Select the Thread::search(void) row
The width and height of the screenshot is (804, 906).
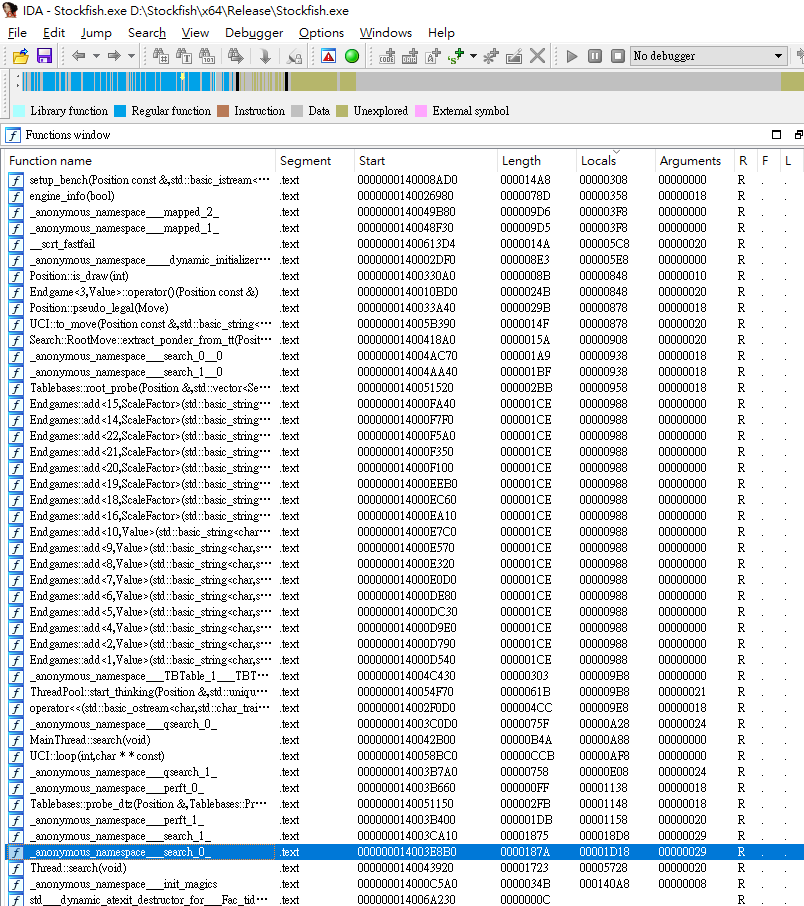[405, 868]
